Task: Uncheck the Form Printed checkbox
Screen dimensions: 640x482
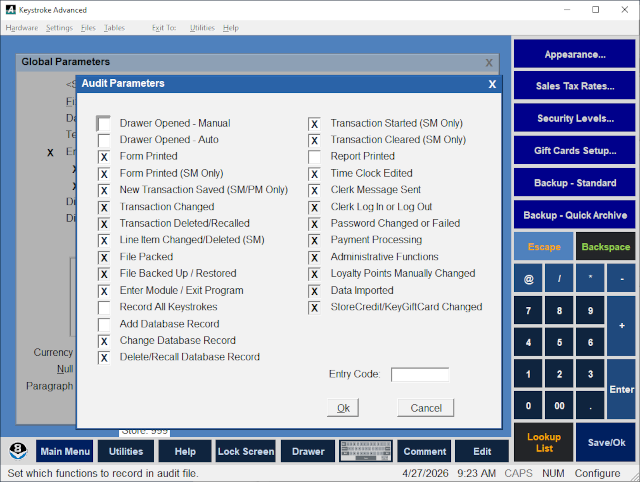Action: 104,157
